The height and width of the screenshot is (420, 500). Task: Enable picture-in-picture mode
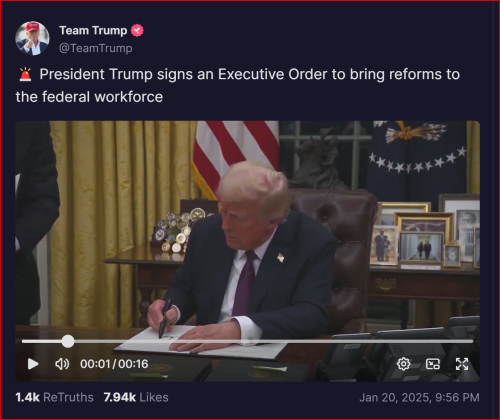pos(433,364)
